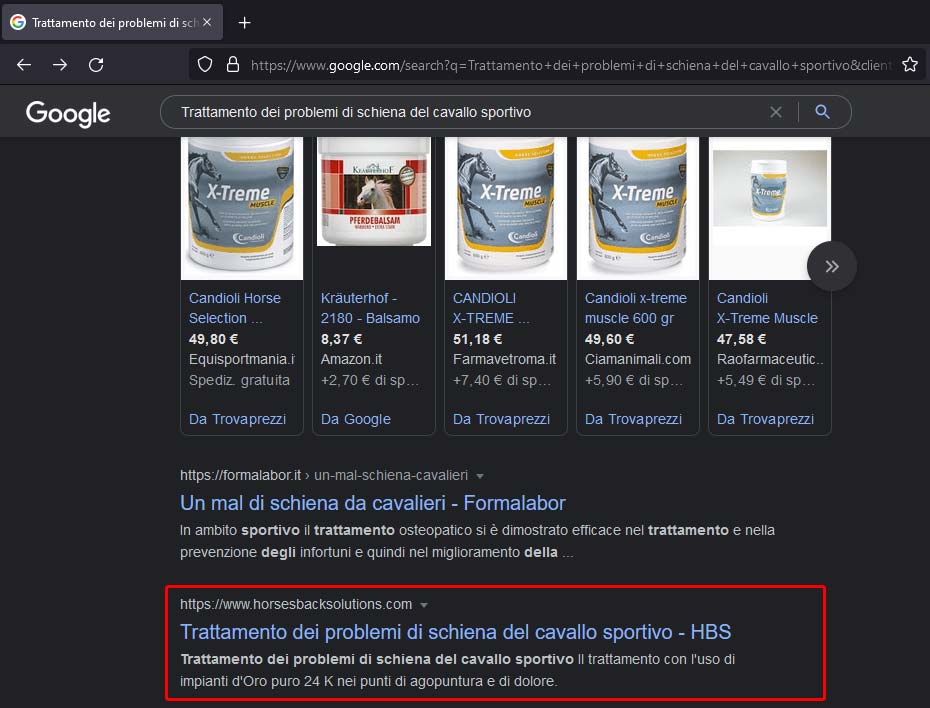Clear the search query with the X icon
Viewport: 930px width, 708px height.
(776, 112)
